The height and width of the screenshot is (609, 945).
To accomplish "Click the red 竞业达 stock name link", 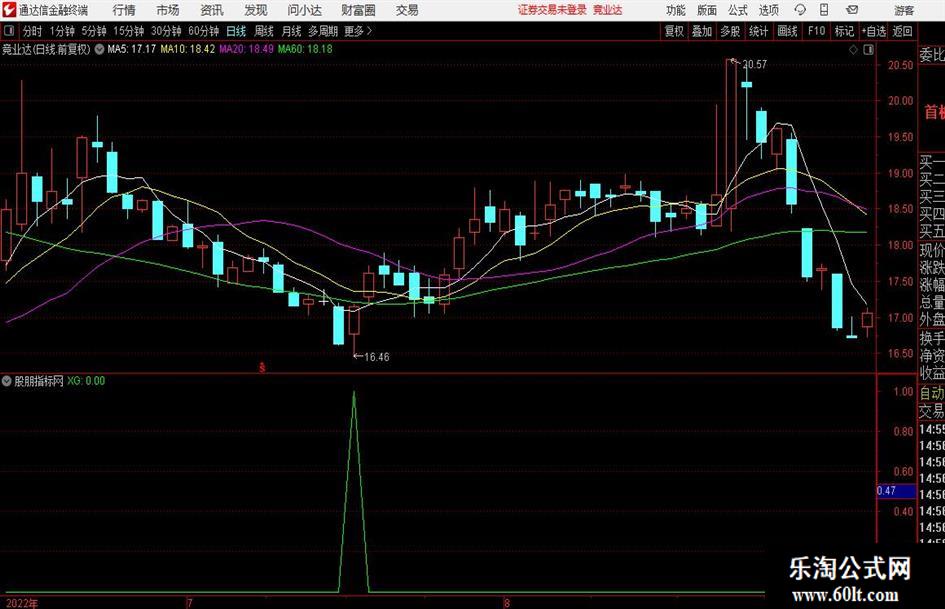I will (x=608, y=10).
